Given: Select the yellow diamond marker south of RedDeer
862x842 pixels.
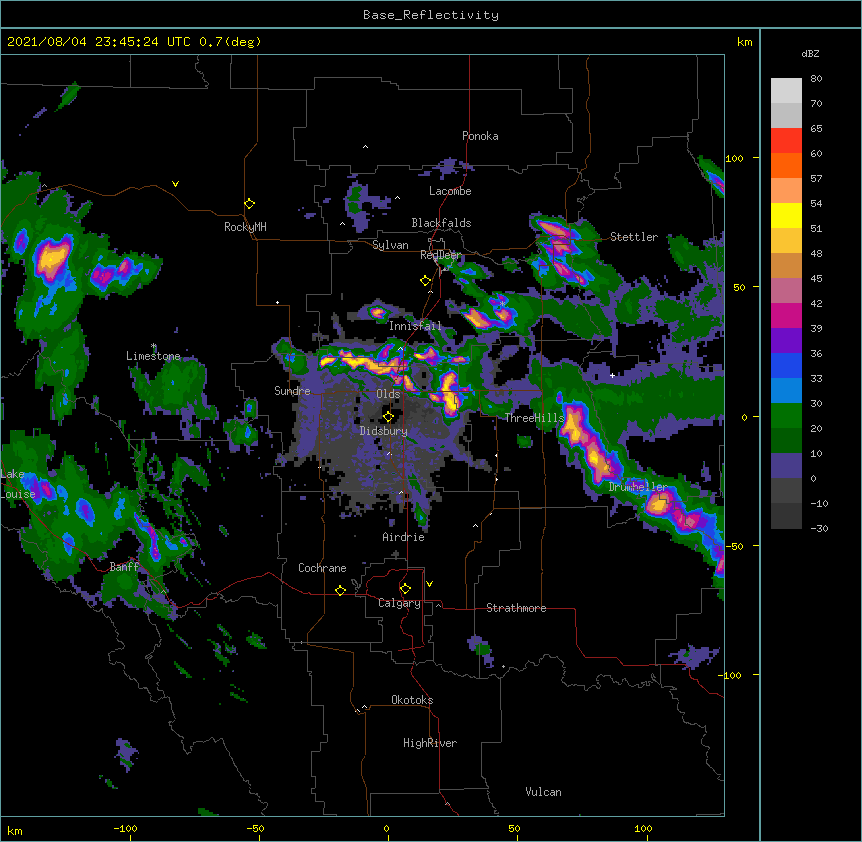Looking at the screenshot, I should [x=425, y=281].
